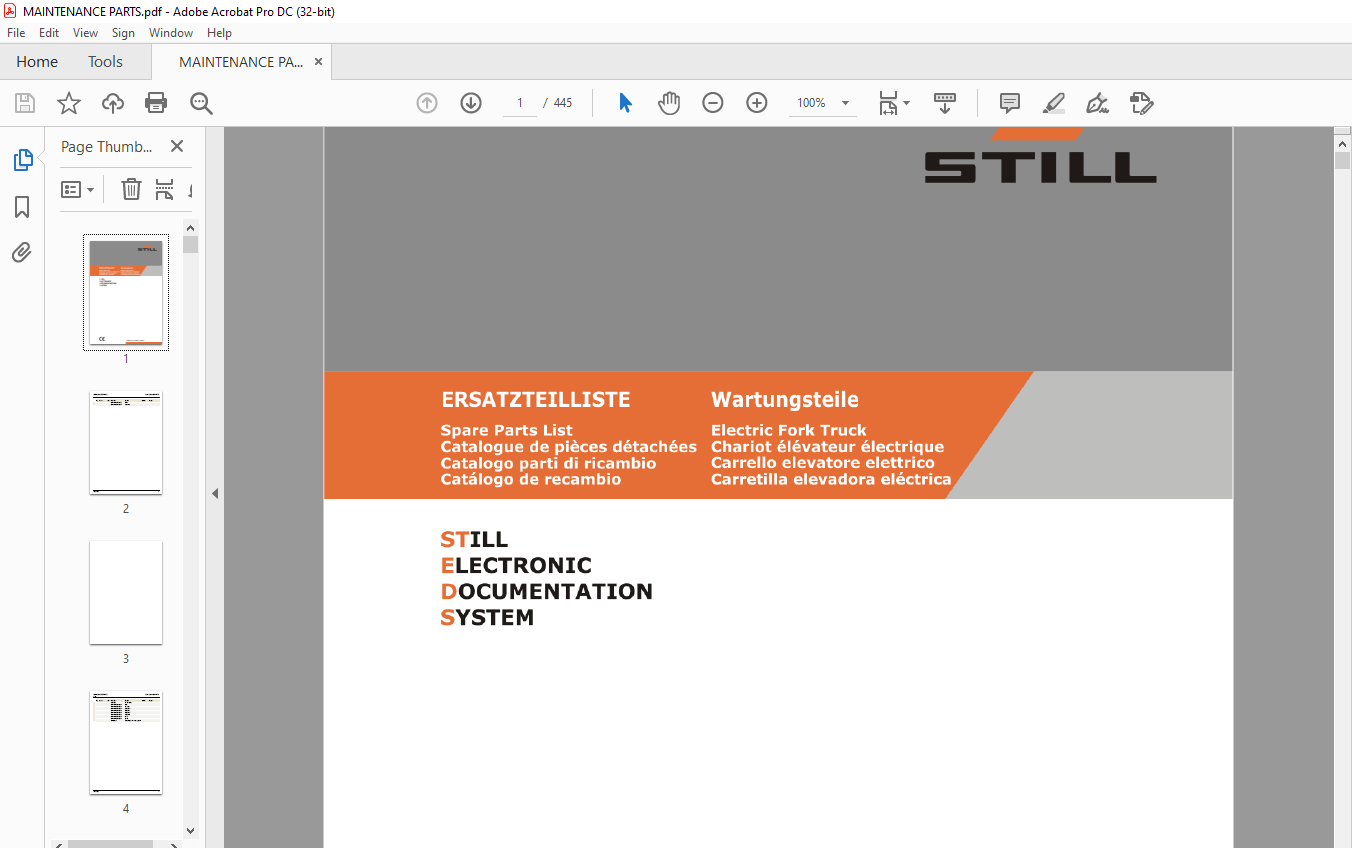Click the page number input field

click(520, 103)
